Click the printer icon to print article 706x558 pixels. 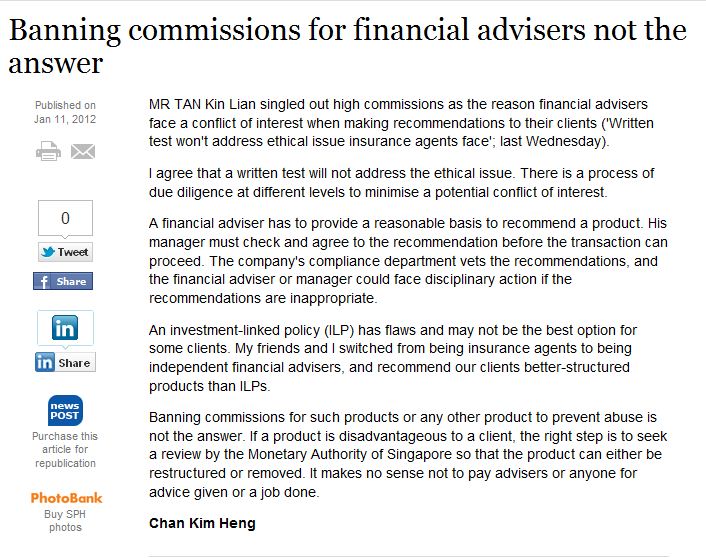(x=48, y=152)
